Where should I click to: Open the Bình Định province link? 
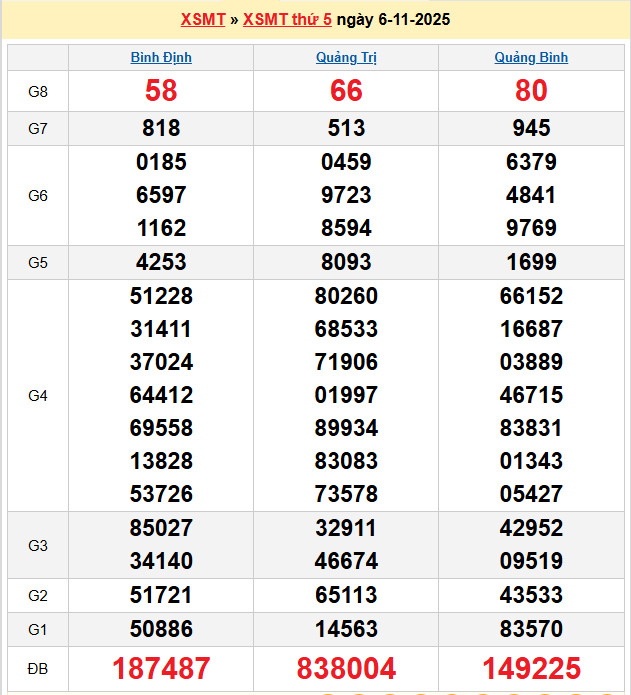point(161,58)
